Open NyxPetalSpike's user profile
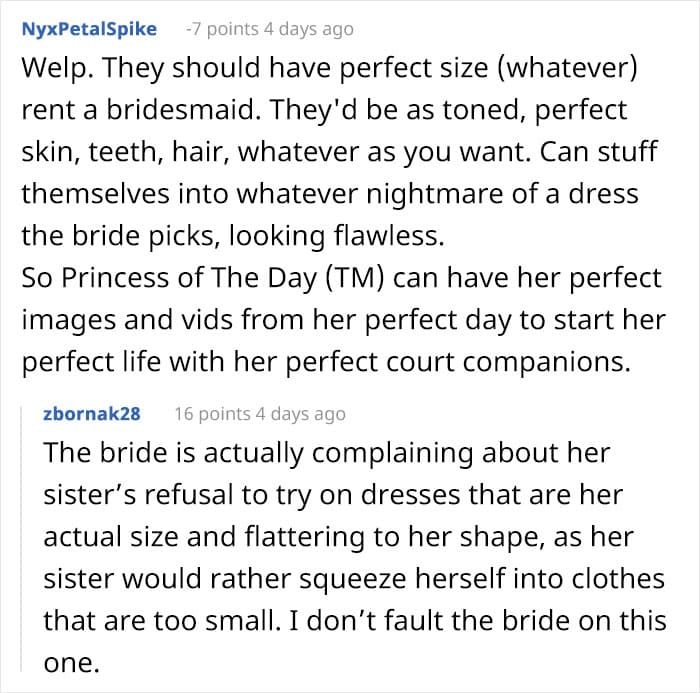 pos(89,29)
